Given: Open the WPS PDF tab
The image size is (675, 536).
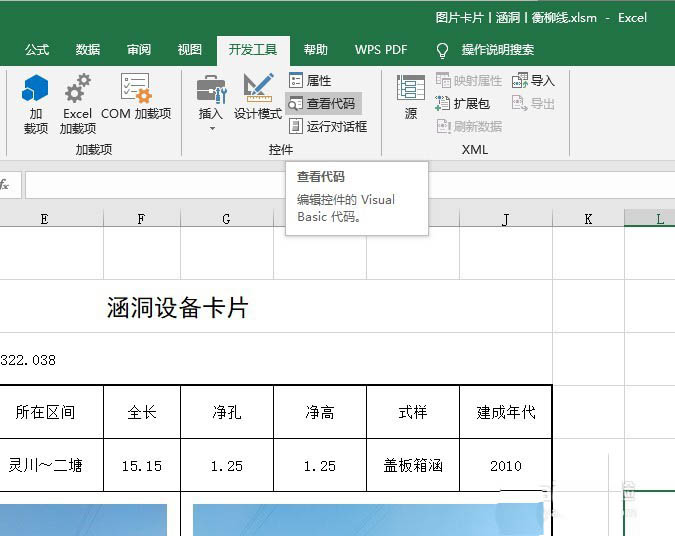Looking at the screenshot, I should (x=381, y=50).
